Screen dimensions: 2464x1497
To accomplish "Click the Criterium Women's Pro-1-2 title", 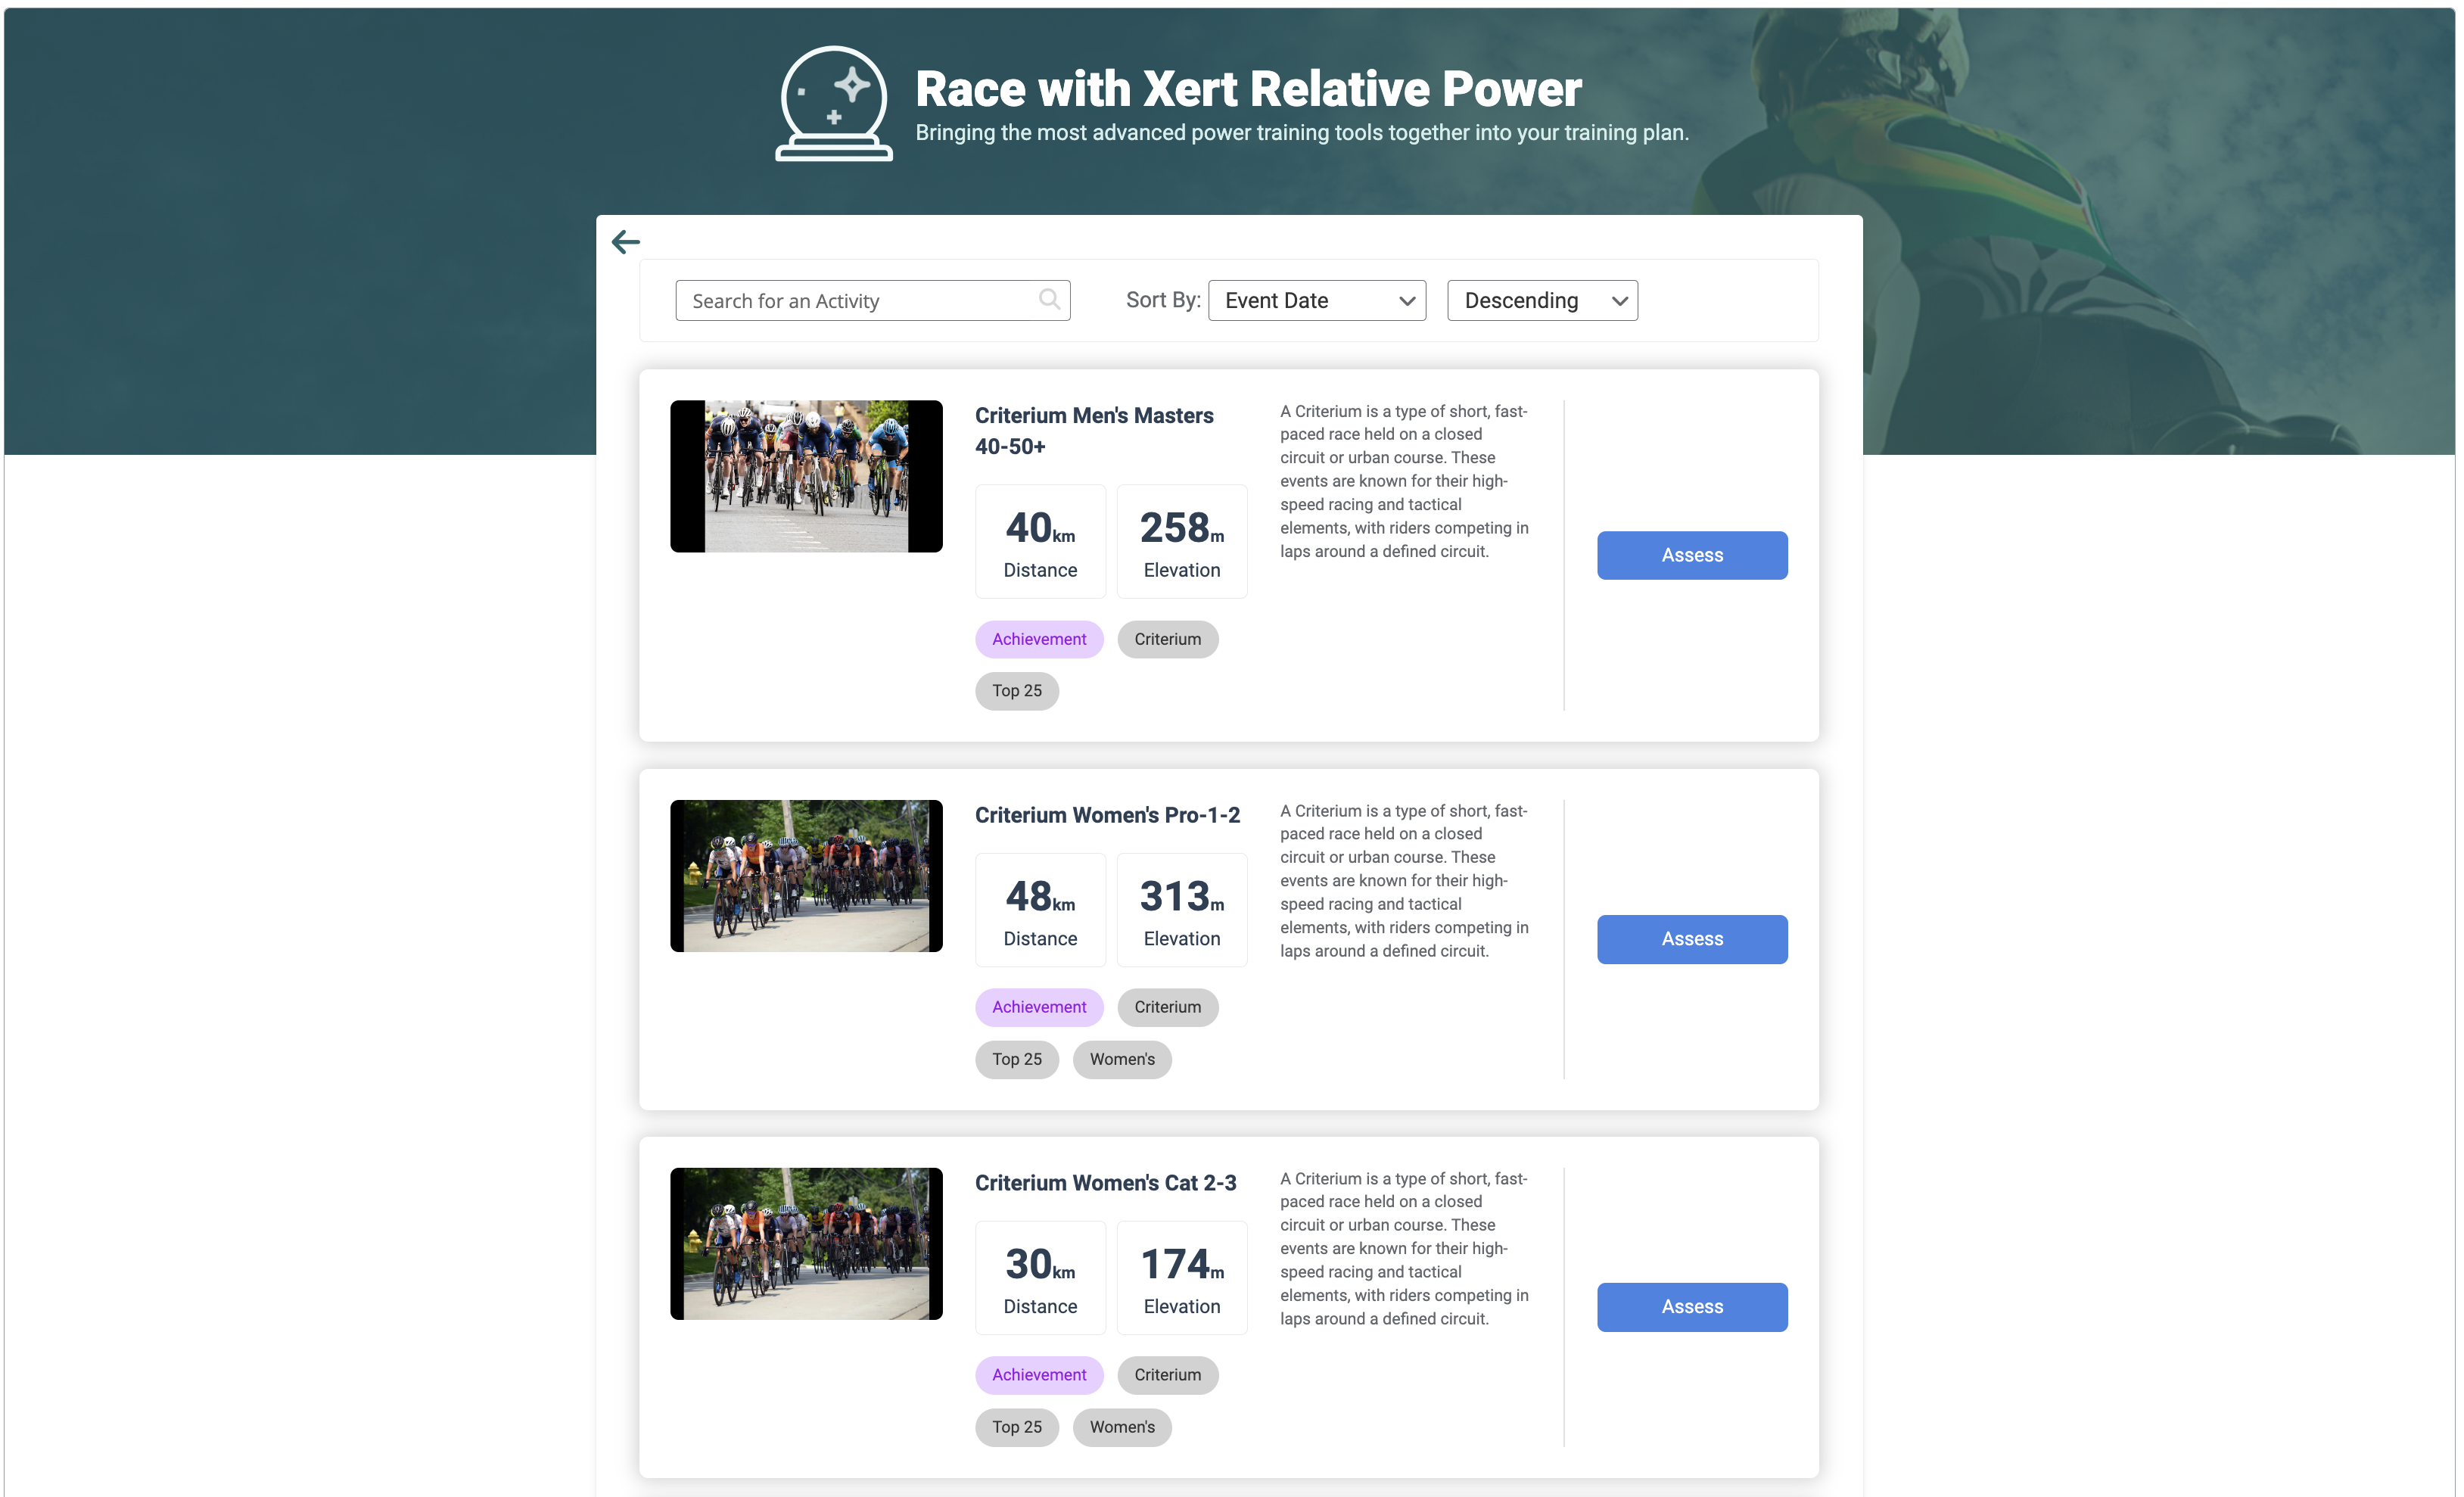I will pyautogui.click(x=1107, y=815).
